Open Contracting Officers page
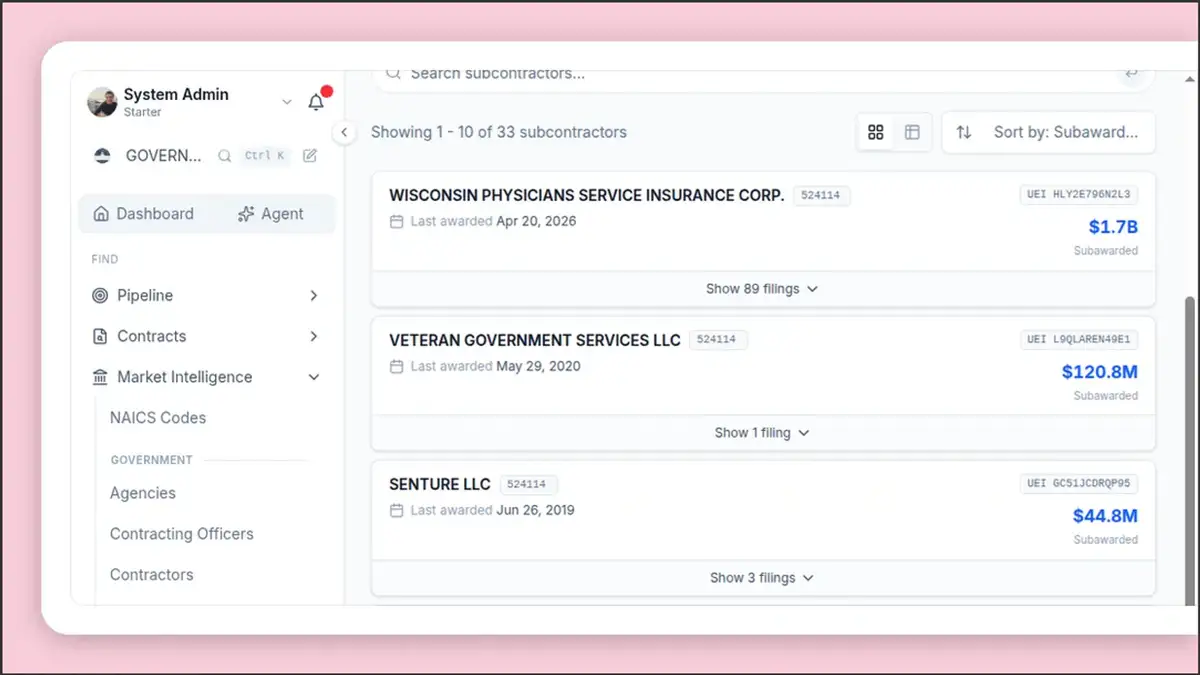Screen dimensions: 1200x675 (182, 534)
